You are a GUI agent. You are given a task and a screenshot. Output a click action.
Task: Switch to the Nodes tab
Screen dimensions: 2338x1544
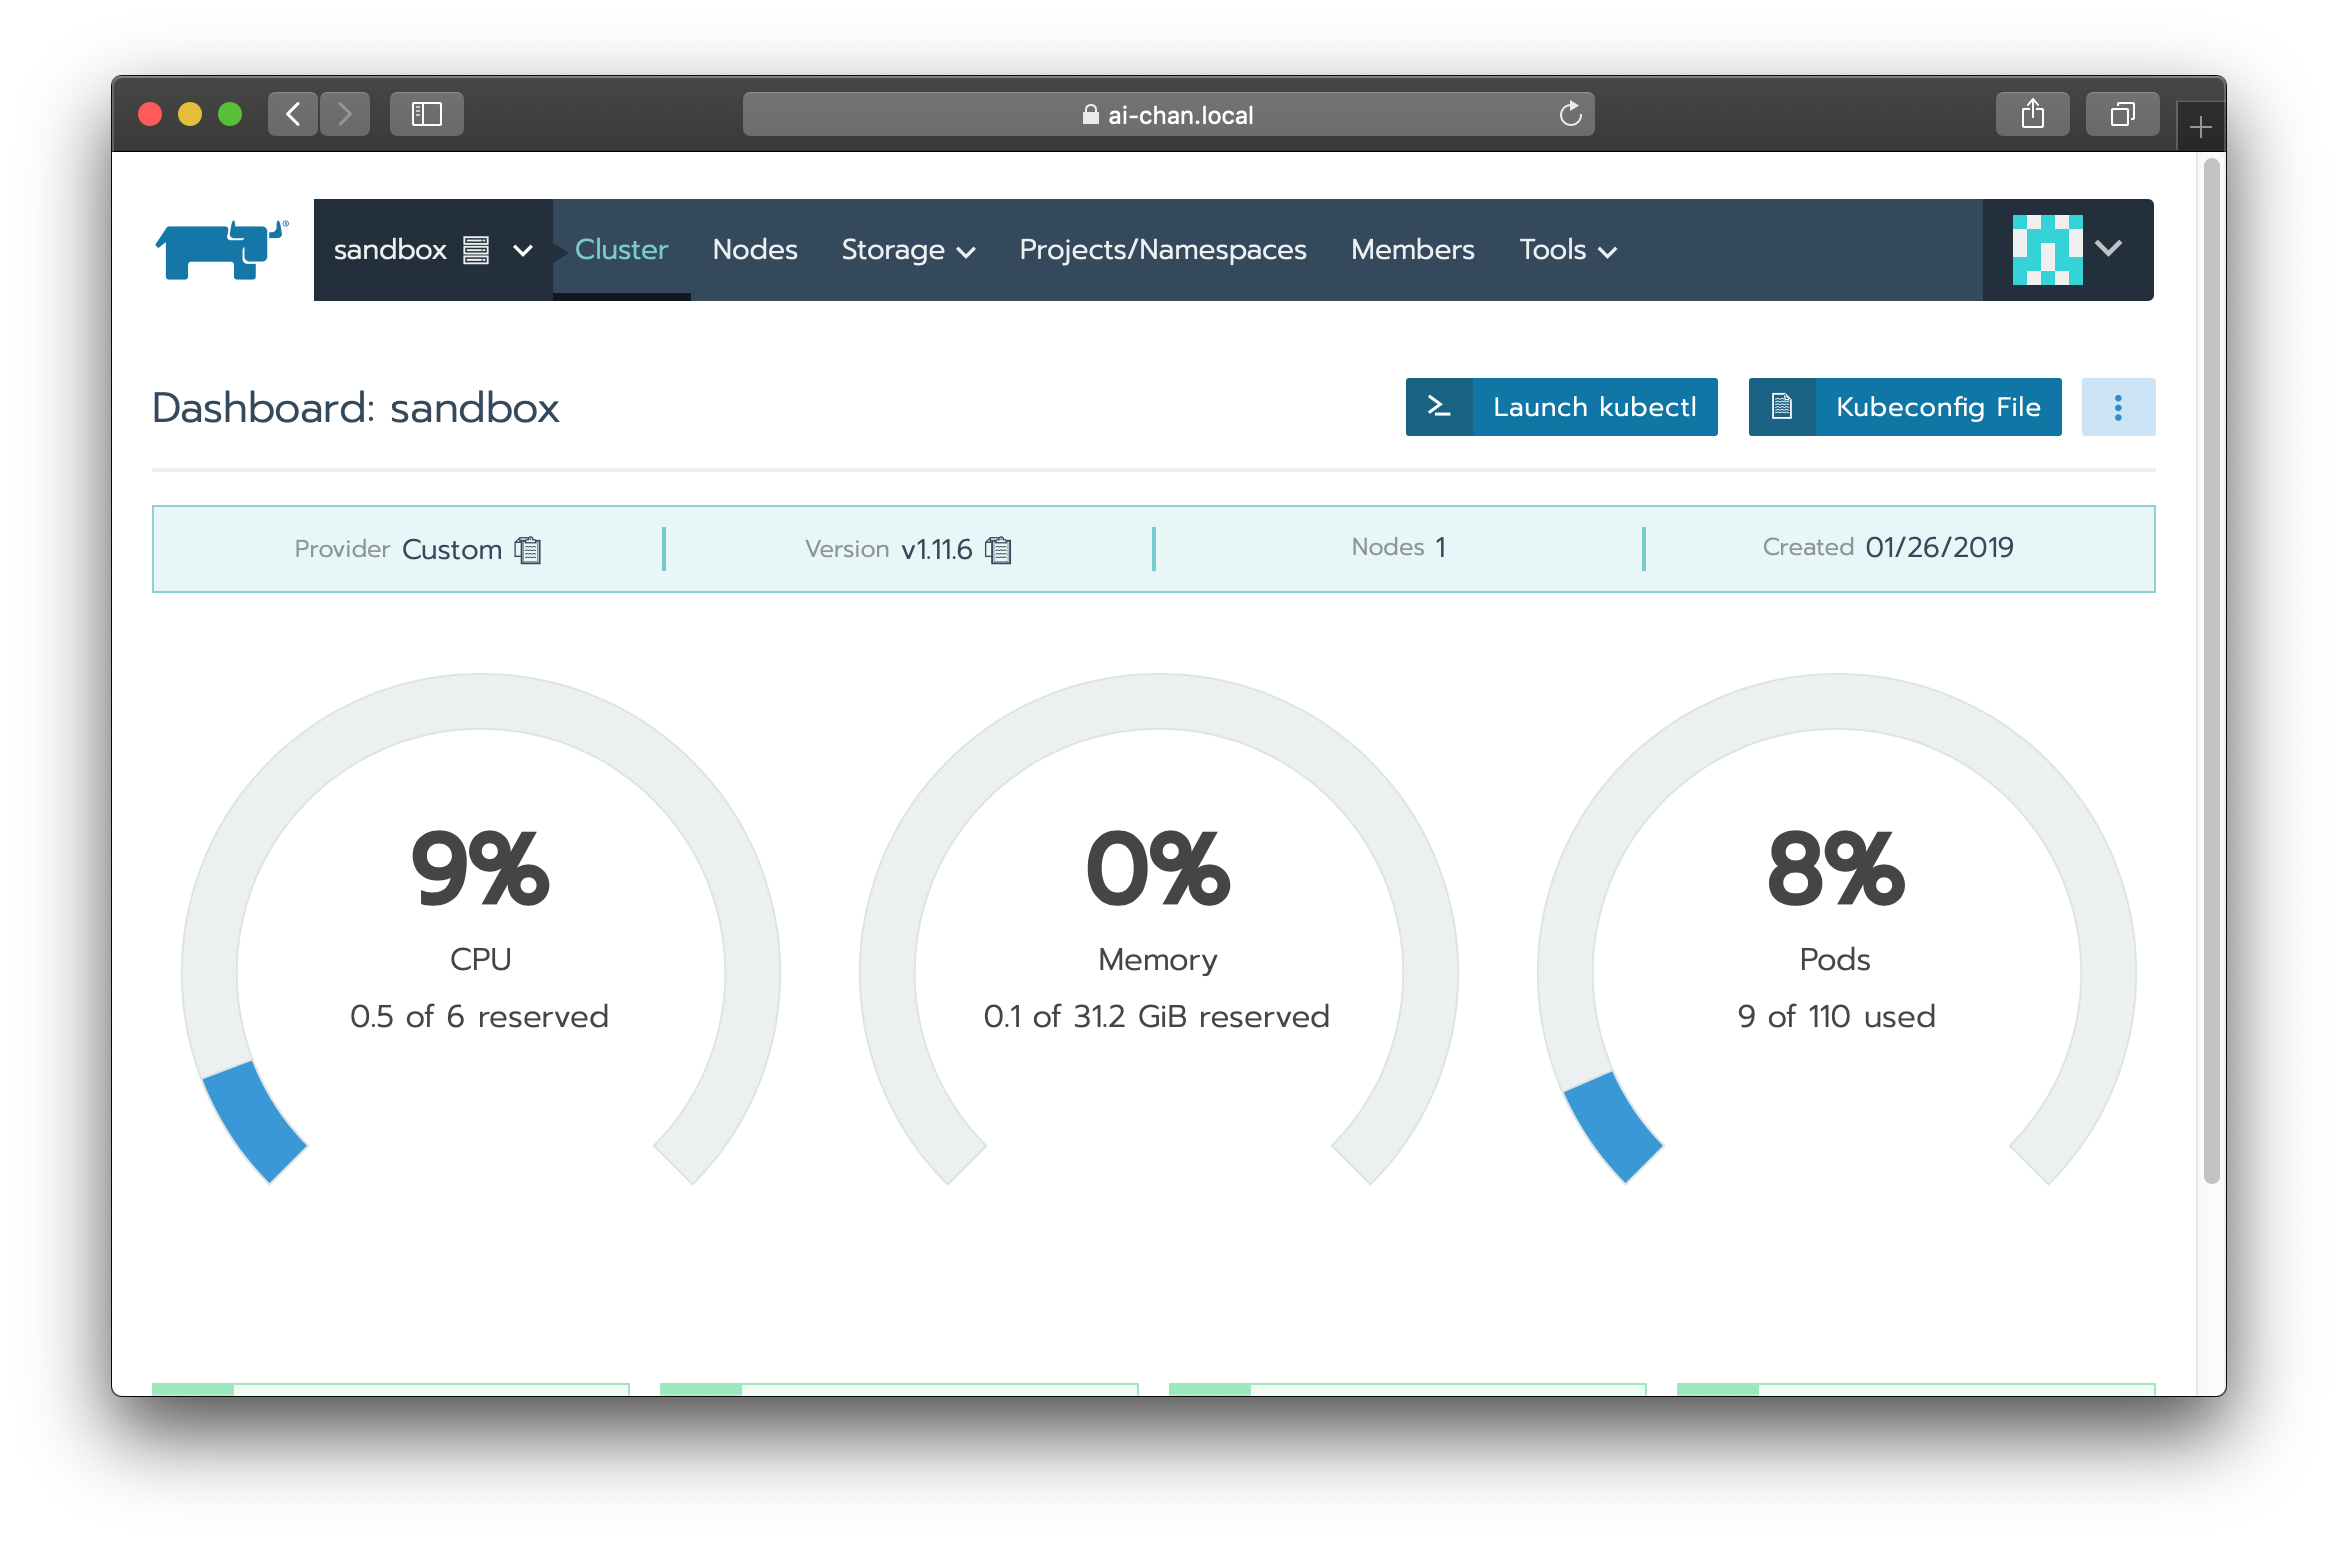click(x=754, y=250)
